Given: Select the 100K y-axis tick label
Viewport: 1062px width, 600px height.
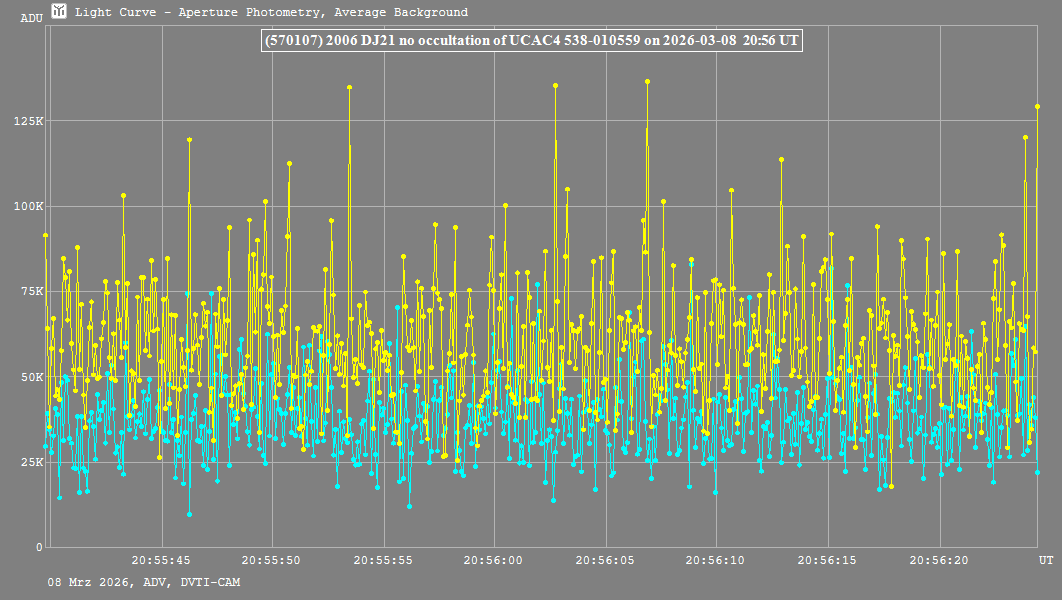Looking at the screenshot, I should click(28, 206).
